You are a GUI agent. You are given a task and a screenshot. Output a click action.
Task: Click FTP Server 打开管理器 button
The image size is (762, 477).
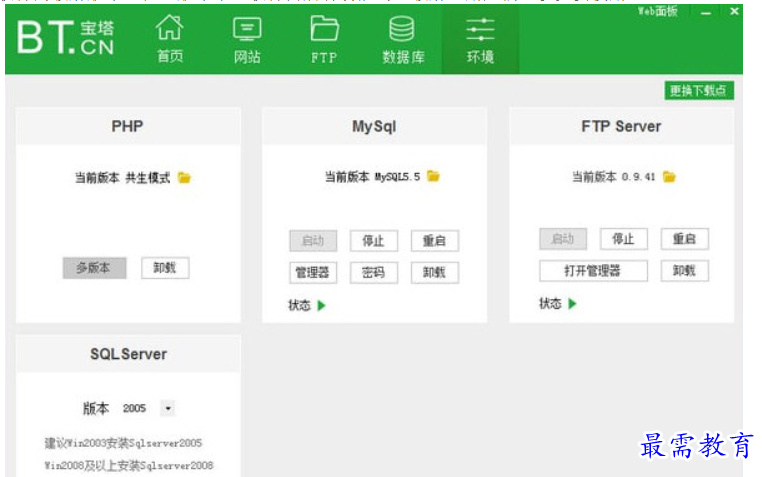pyautogui.click(x=593, y=271)
